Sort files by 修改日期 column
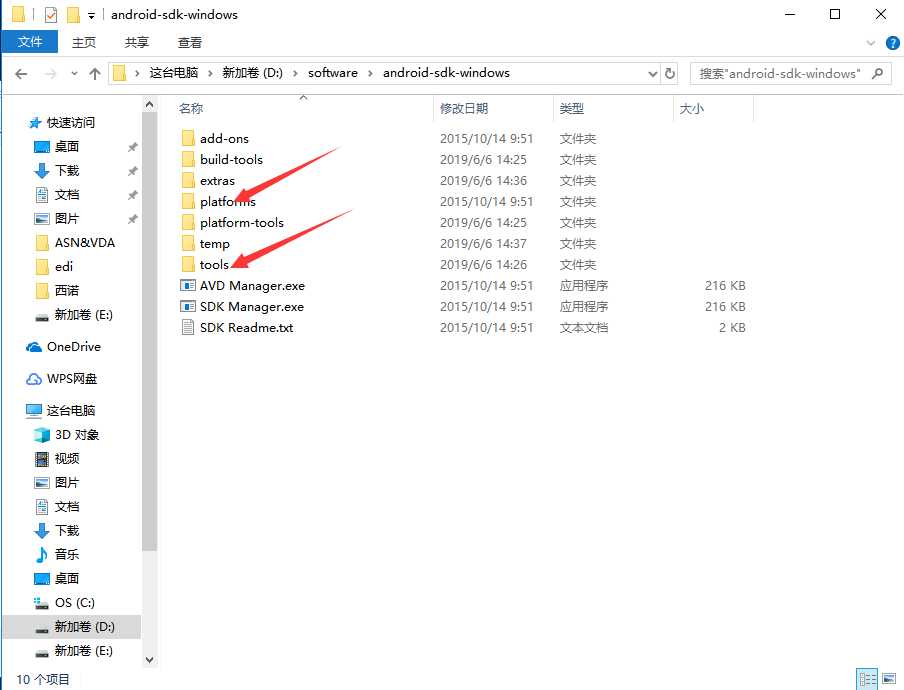This screenshot has width=904, height=690. [x=464, y=108]
